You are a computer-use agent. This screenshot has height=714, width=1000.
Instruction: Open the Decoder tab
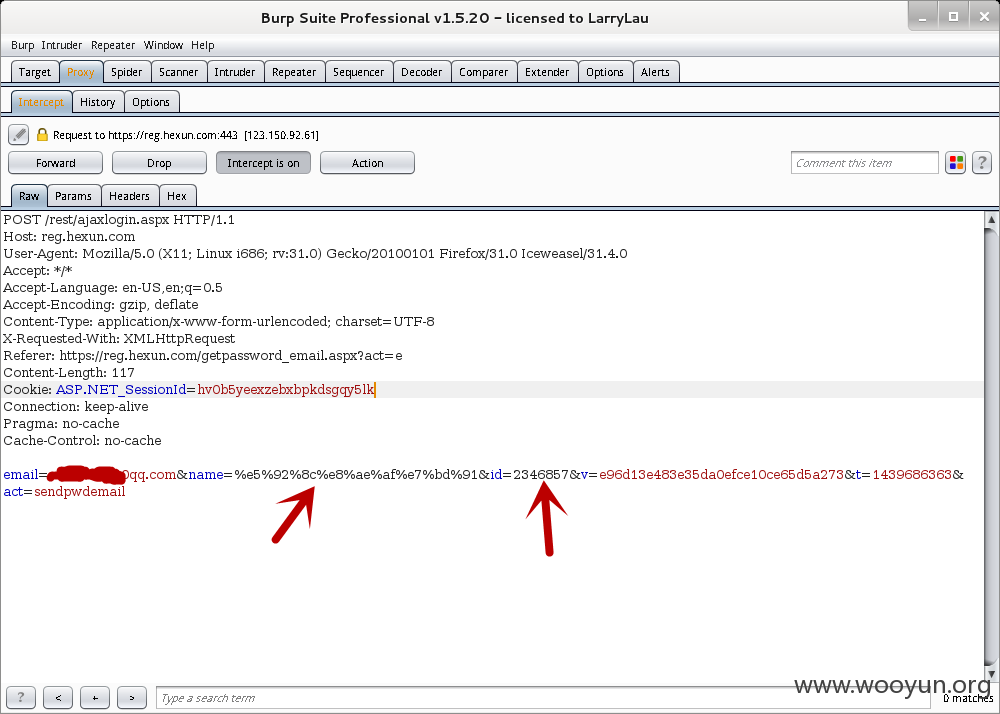click(422, 72)
